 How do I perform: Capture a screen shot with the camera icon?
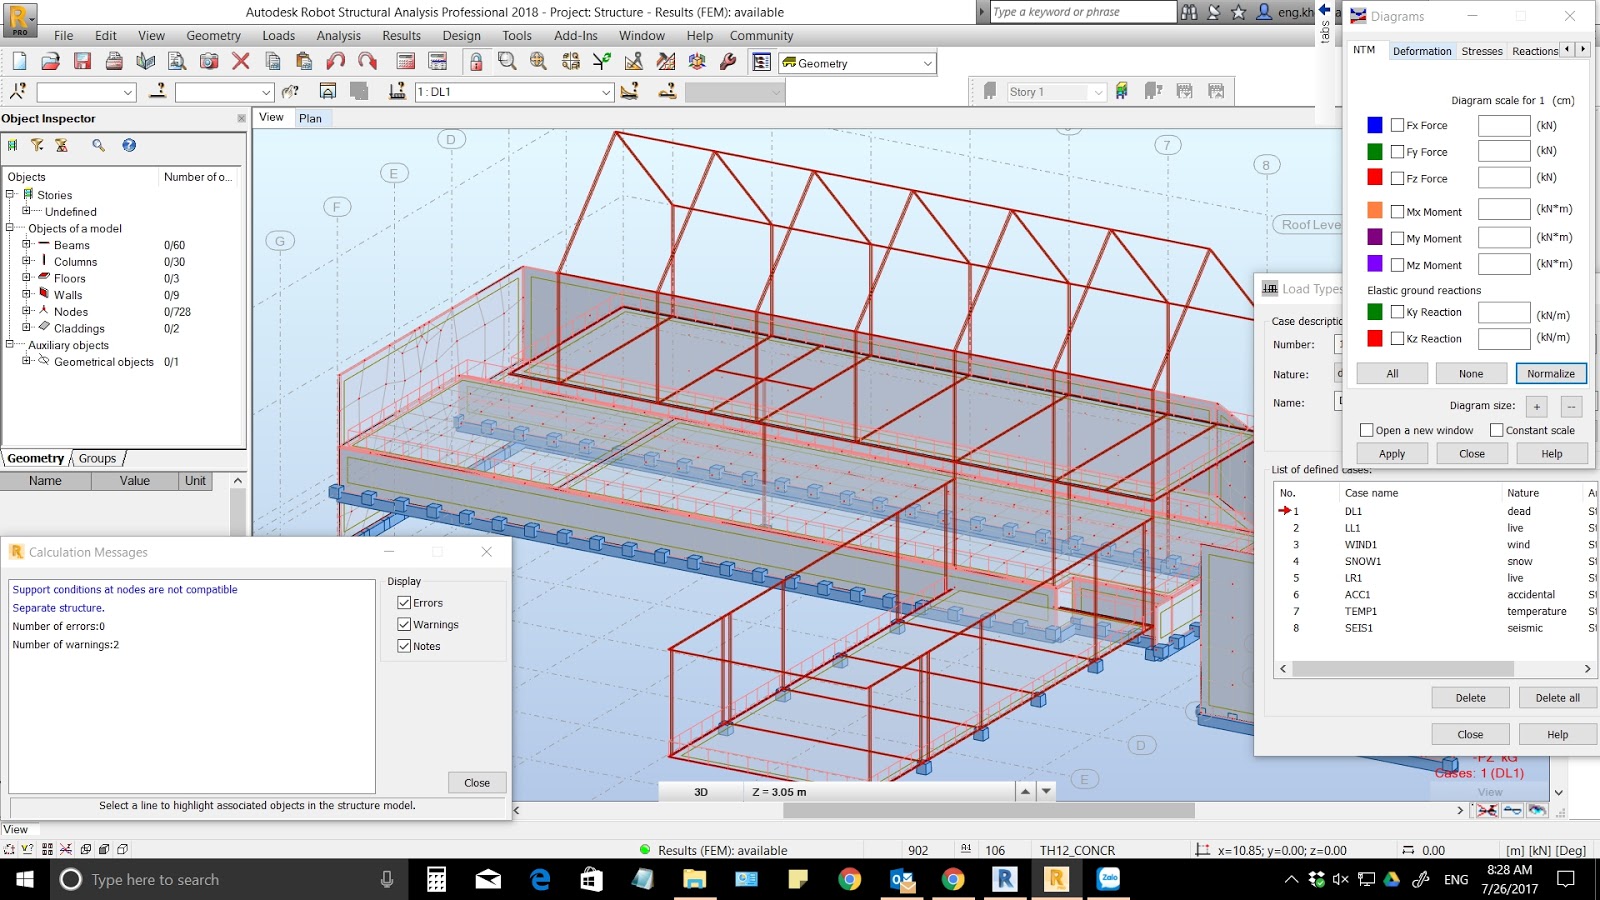[x=209, y=62]
